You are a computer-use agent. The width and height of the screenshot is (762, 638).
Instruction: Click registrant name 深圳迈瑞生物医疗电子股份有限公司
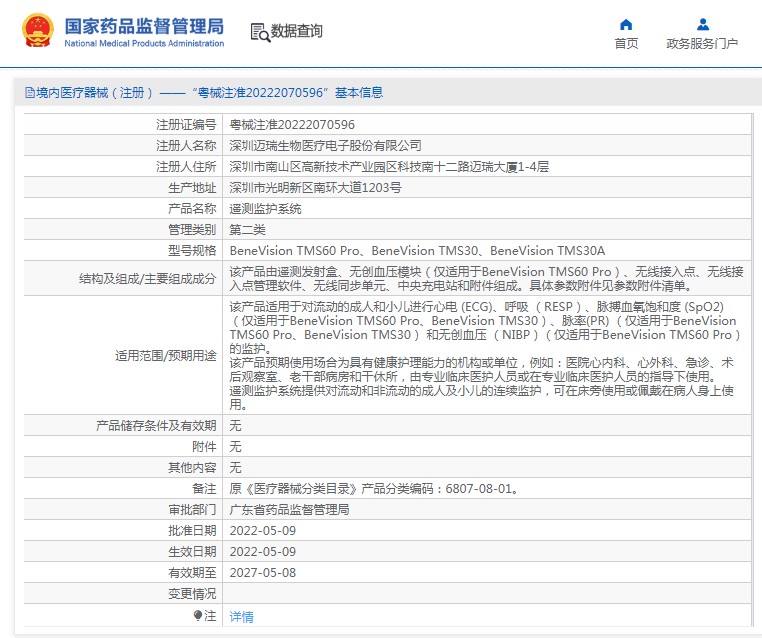tap(325, 146)
